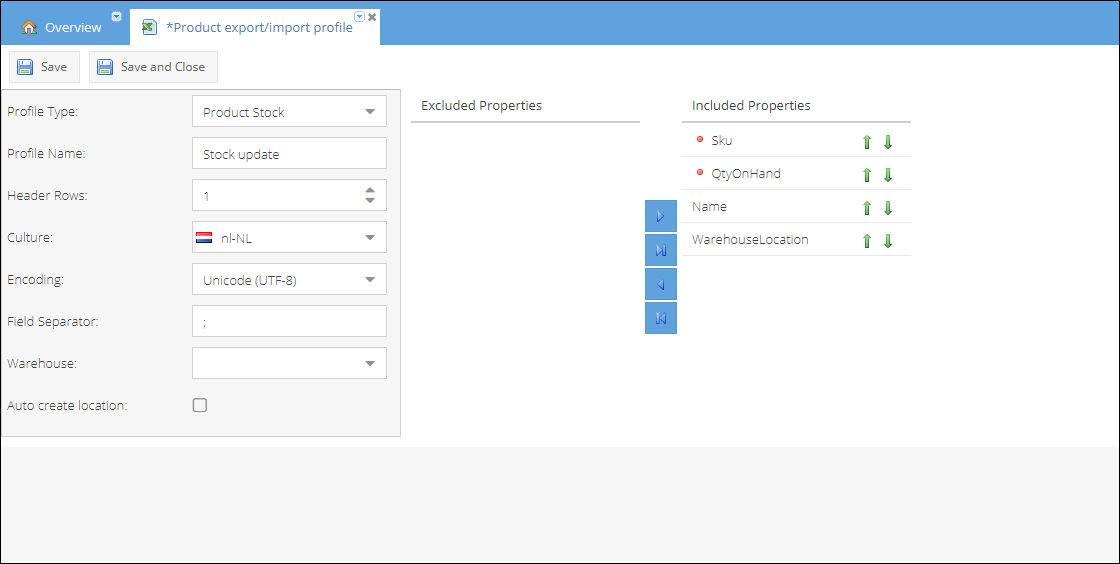
Task: Move QtyOnHand property down with green arrow
Action: [888, 175]
